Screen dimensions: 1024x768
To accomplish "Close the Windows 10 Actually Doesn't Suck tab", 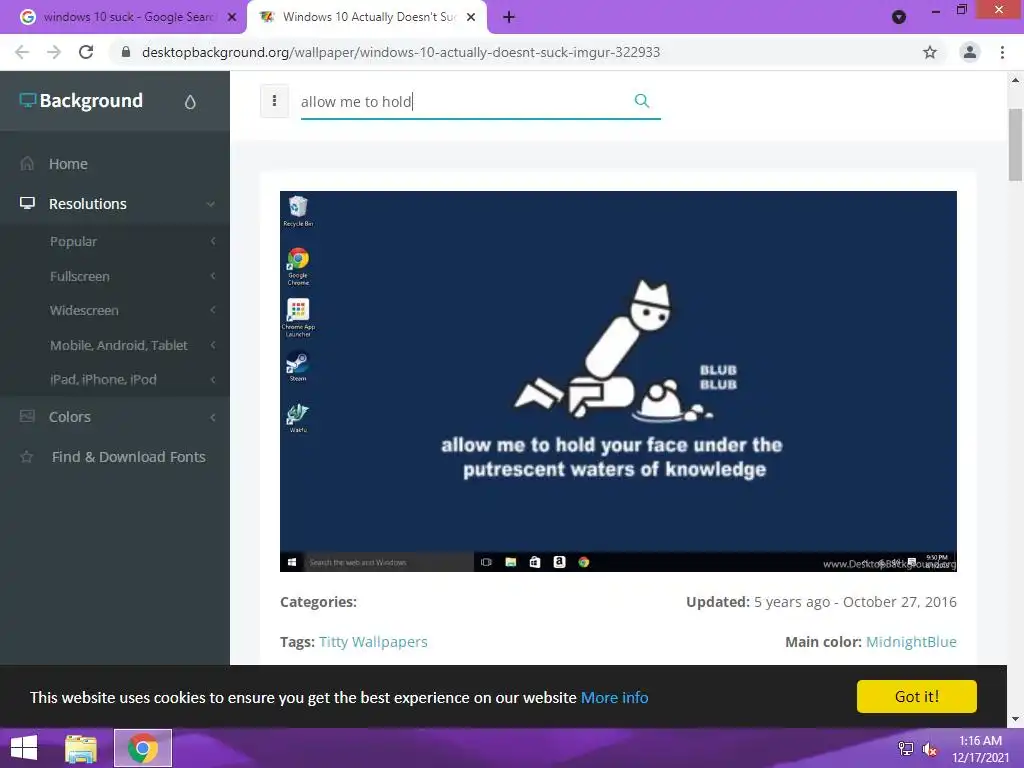I will pyautogui.click(x=470, y=17).
